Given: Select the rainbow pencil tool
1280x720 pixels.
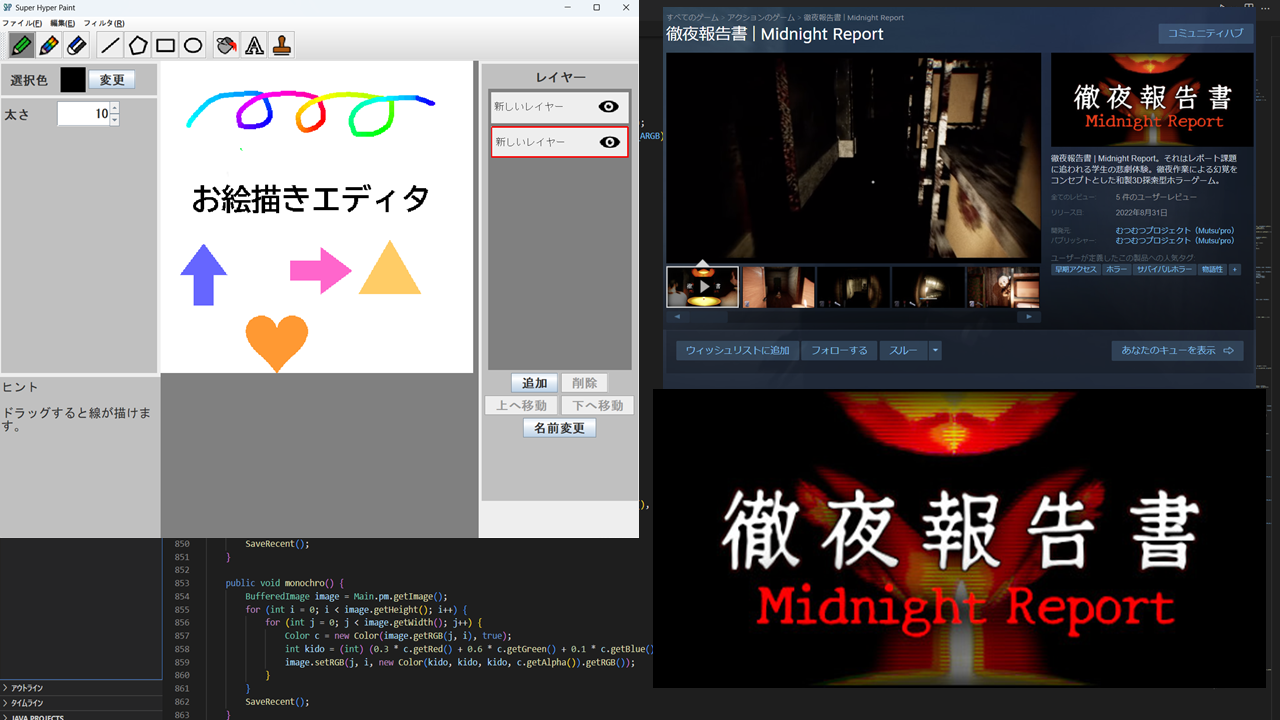Looking at the screenshot, I should 48,45.
